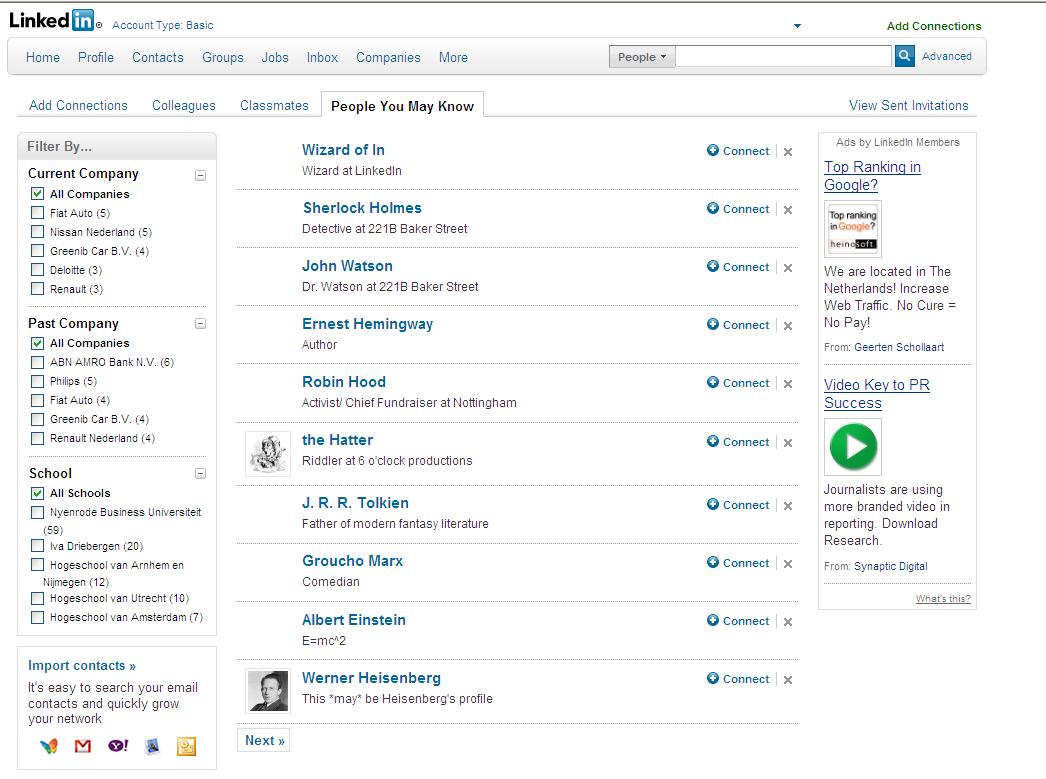This screenshot has width=1046, height=779.
Task: Click the search magnifying glass button
Action: [x=904, y=57]
